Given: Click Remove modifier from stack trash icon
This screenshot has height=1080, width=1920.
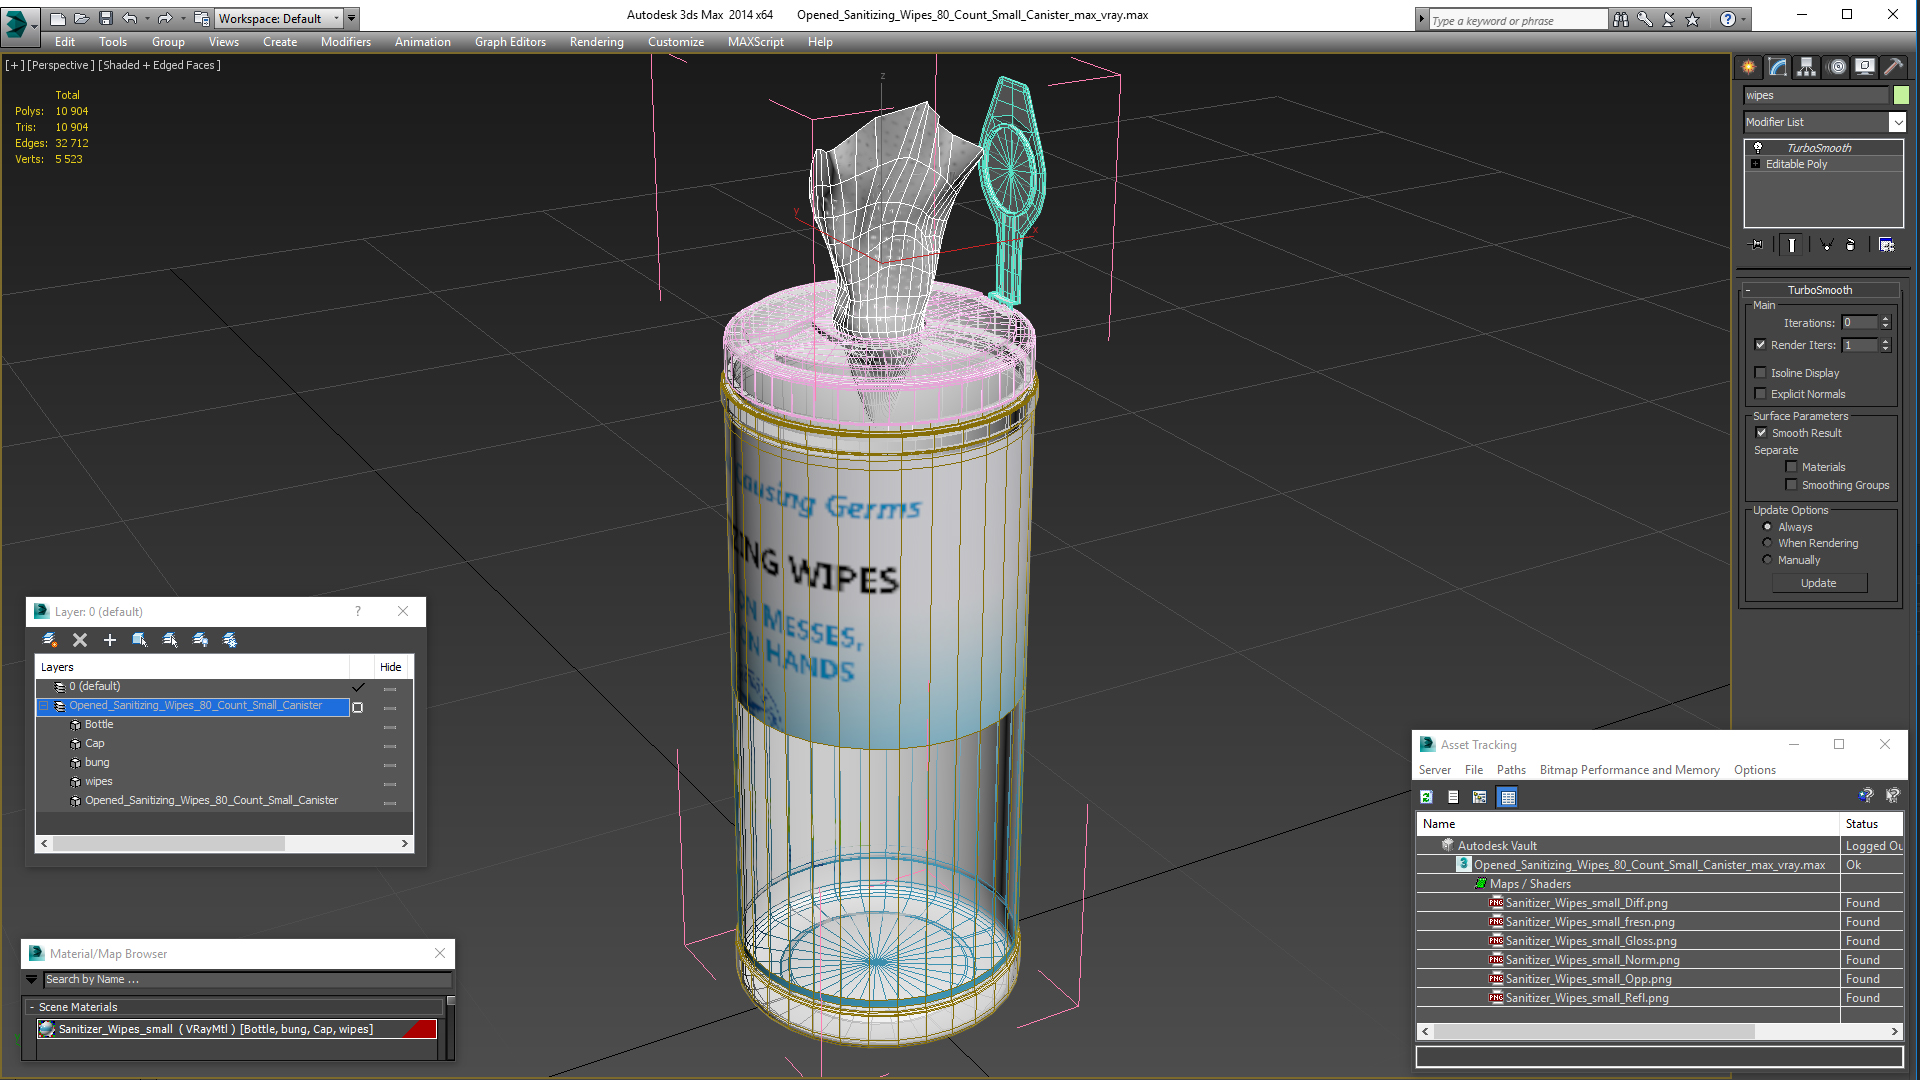Looking at the screenshot, I should coord(1850,245).
